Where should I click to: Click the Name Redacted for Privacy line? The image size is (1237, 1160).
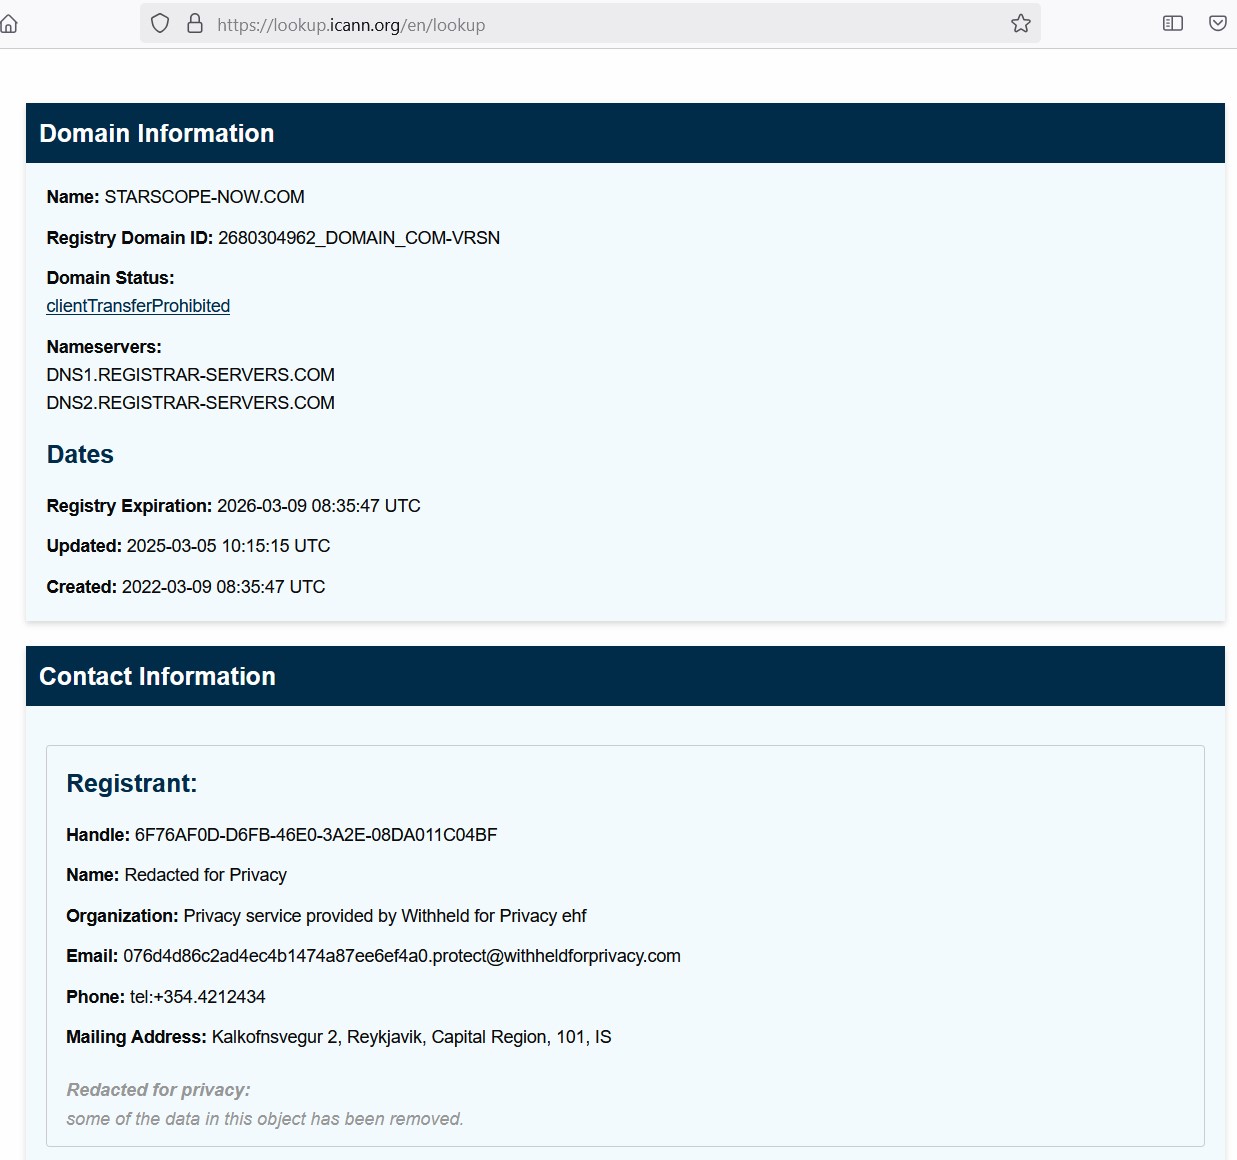[177, 875]
